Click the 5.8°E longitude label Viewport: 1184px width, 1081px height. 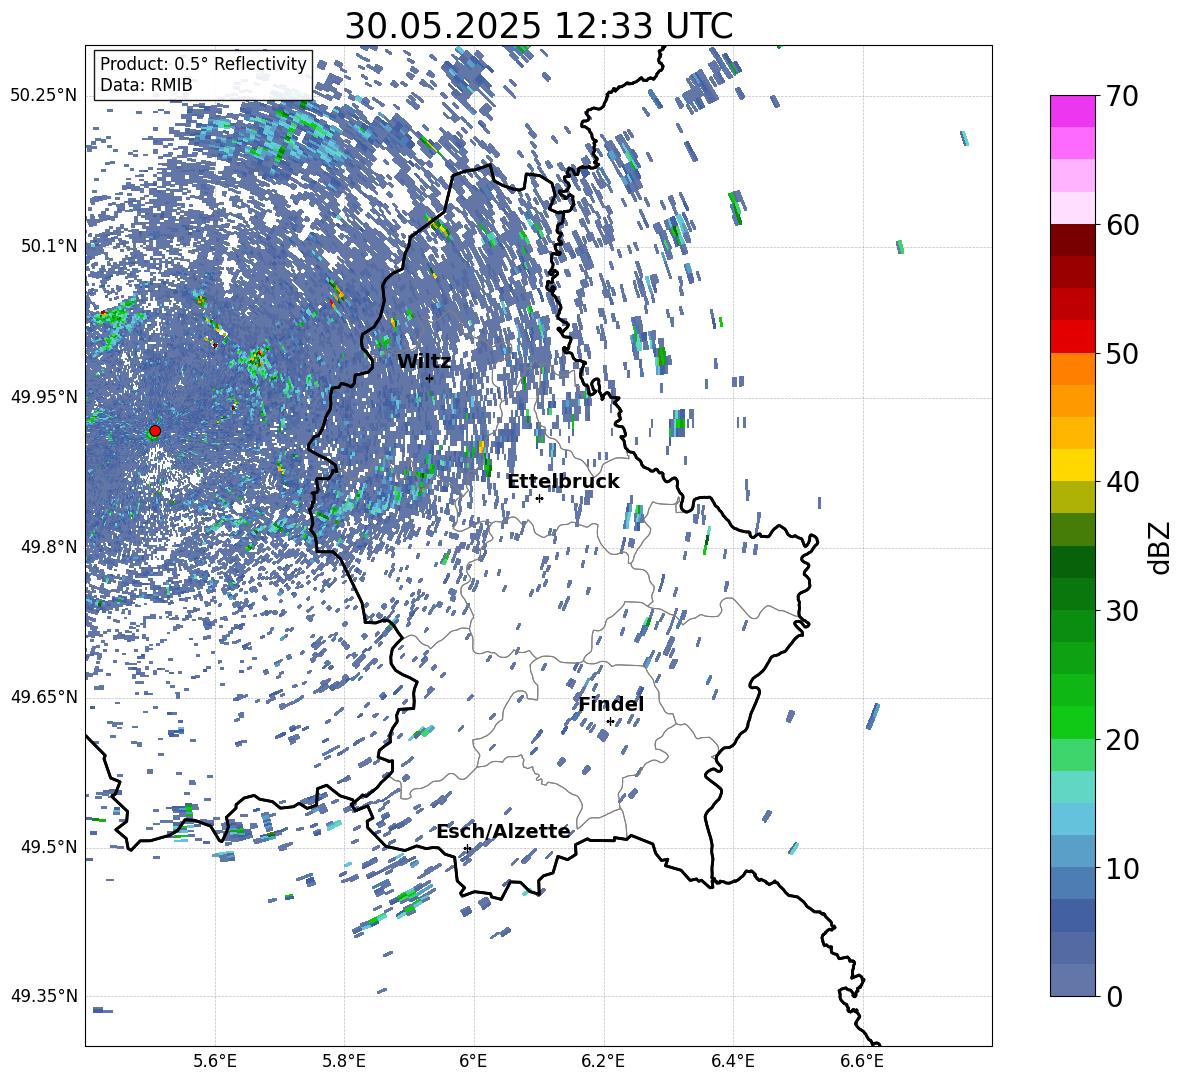[344, 1061]
